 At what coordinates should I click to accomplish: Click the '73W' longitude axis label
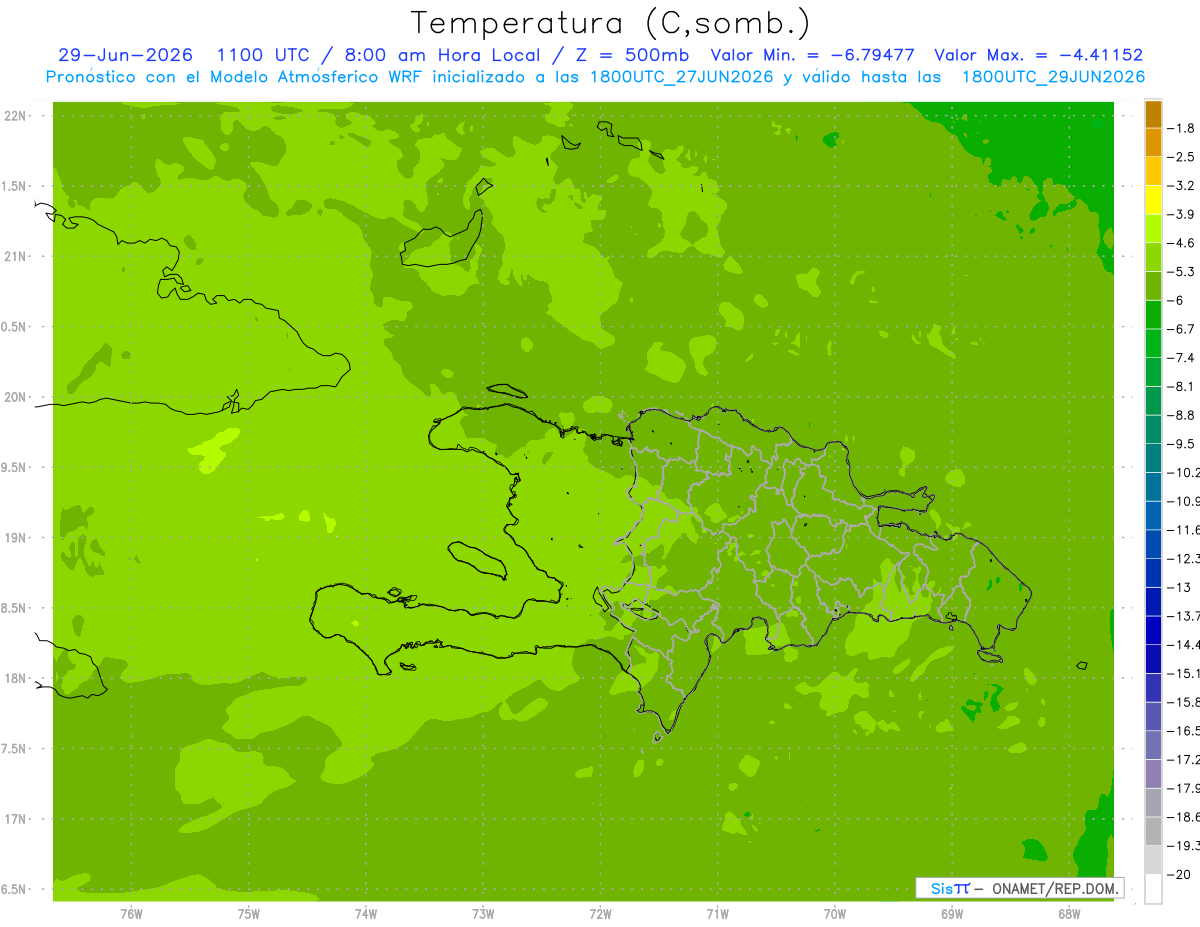pyautogui.click(x=483, y=914)
